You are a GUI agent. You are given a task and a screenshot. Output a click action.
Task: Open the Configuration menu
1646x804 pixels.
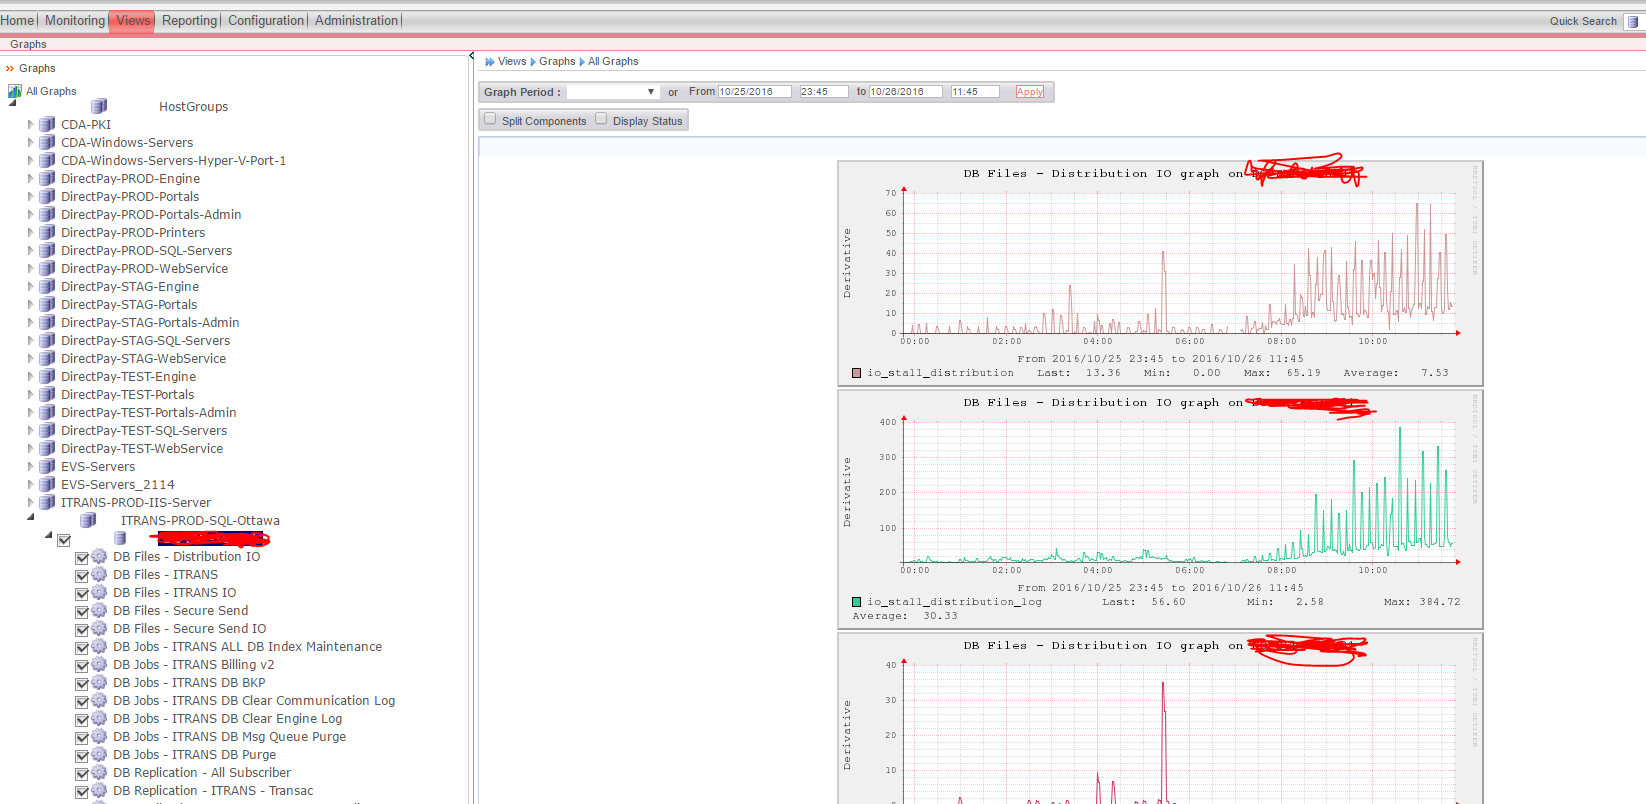(x=266, y=20)
